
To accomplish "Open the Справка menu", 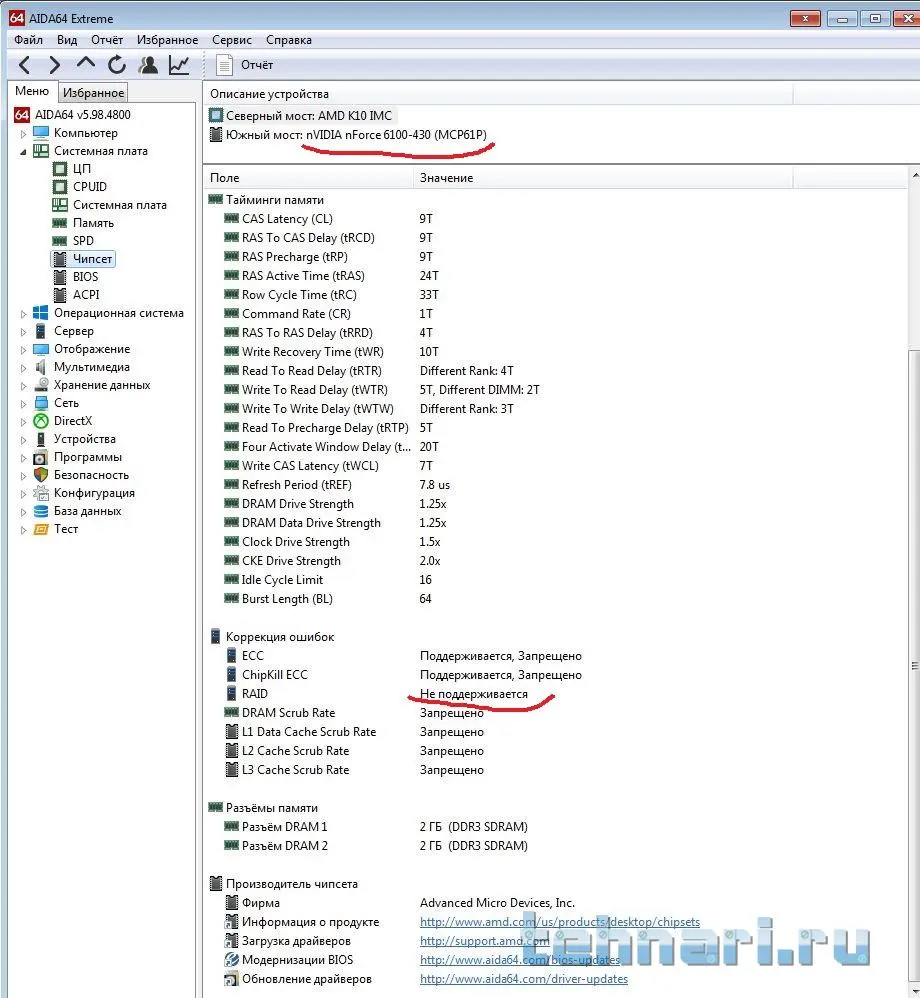I will pos(289,39).
